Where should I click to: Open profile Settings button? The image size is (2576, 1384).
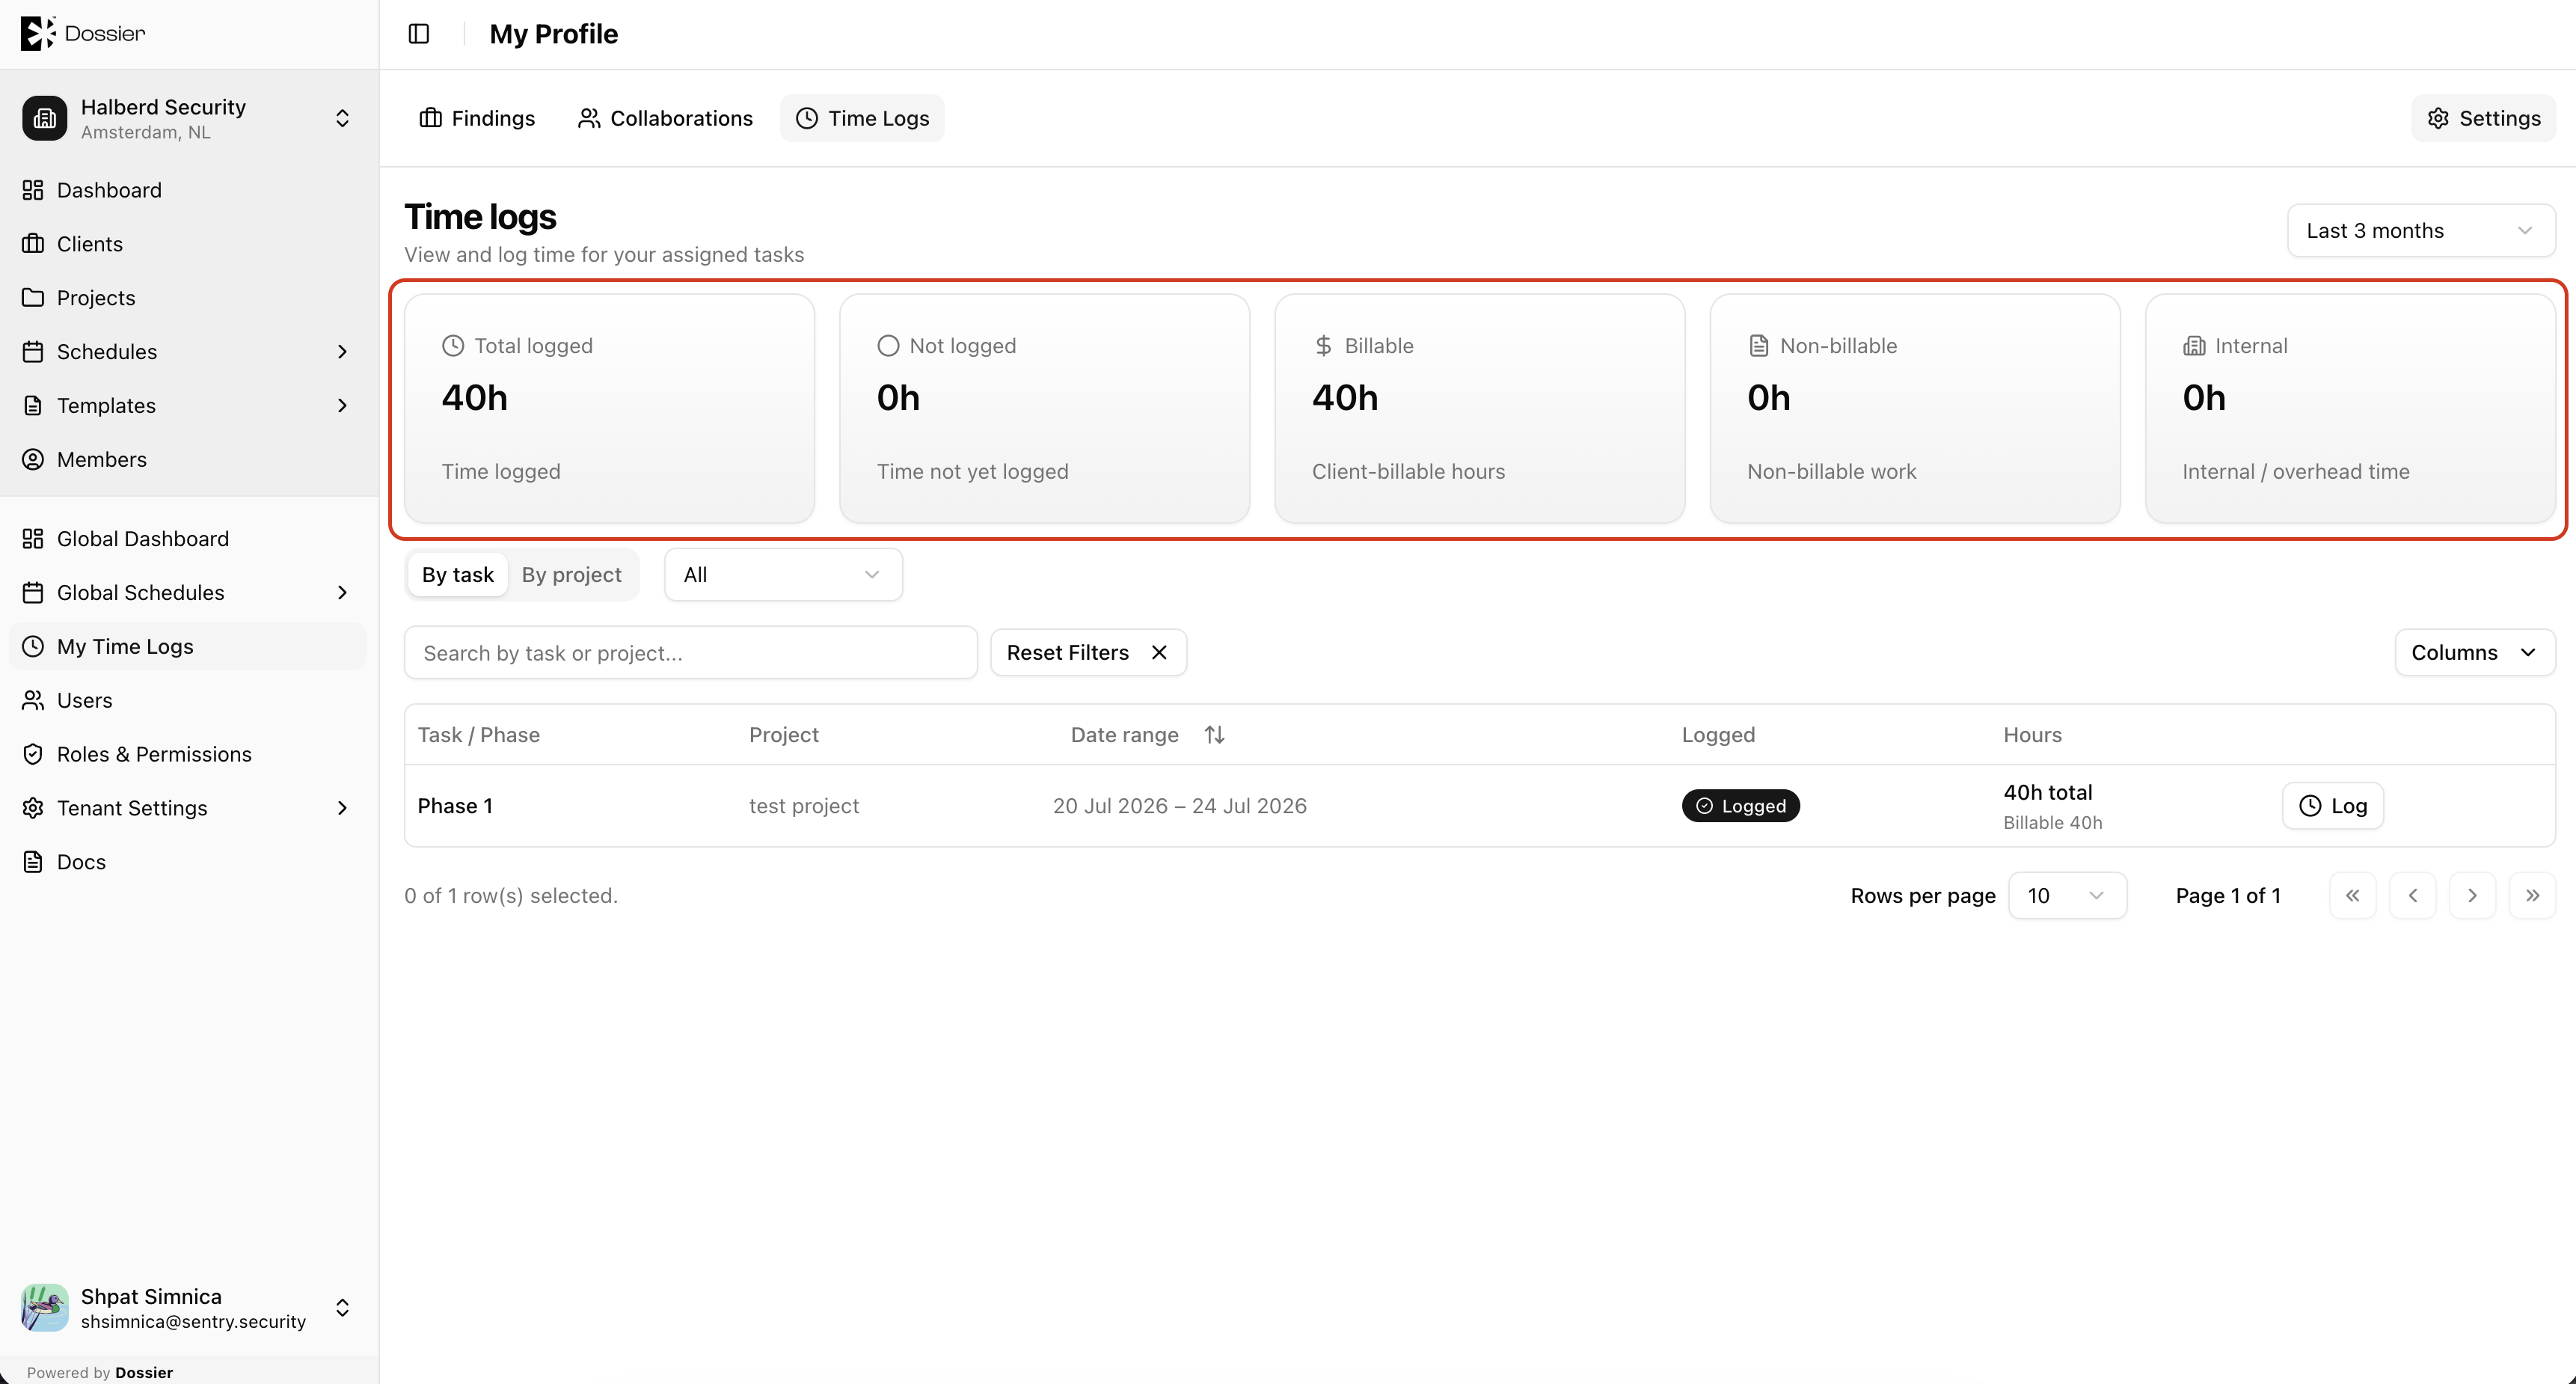pos(2484,118)
